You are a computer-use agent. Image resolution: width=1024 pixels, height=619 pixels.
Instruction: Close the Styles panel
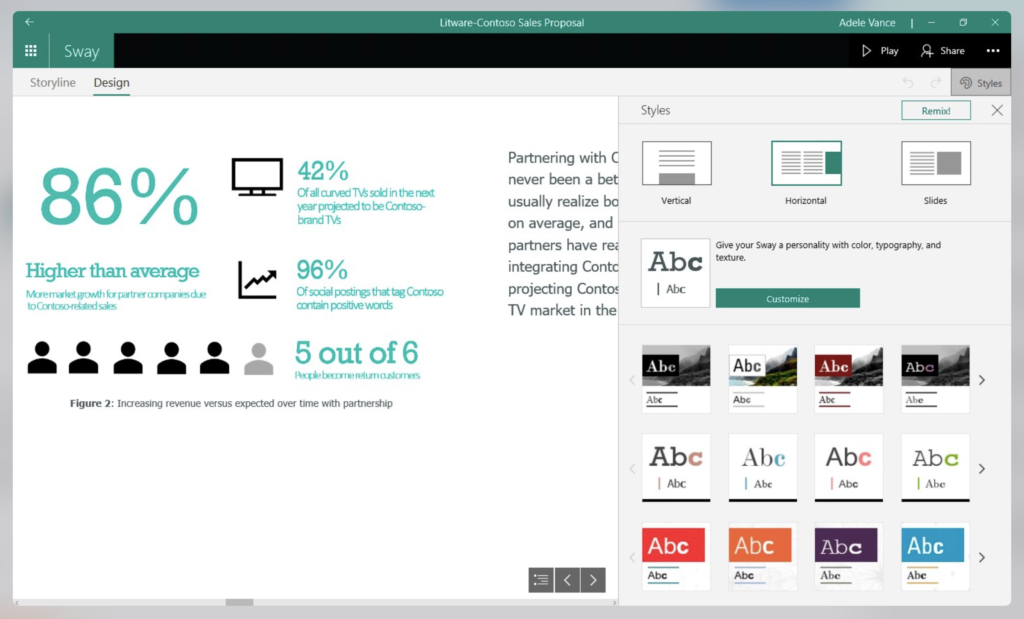tap(997, 110)
